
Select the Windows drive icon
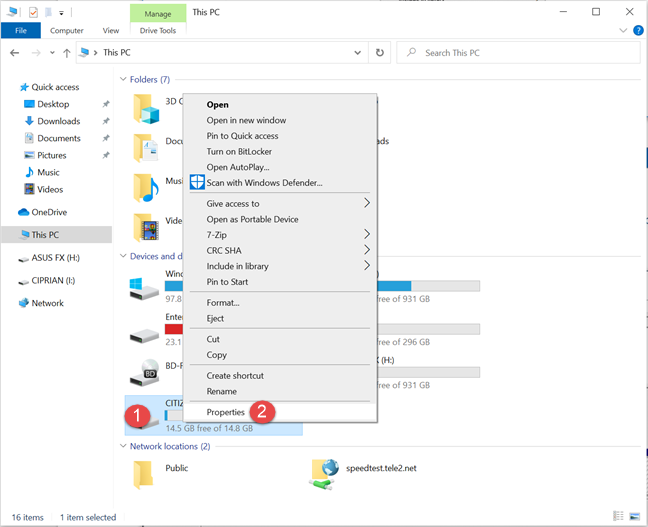coord(143,289)
